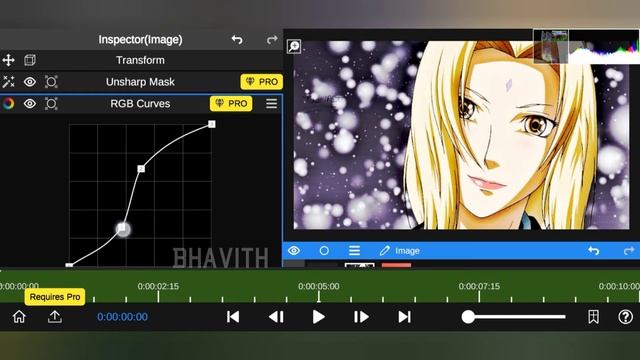Viewport: 640px width, 360px height.
Task: Redo in the Inspector header
Action: click(272, 40)
